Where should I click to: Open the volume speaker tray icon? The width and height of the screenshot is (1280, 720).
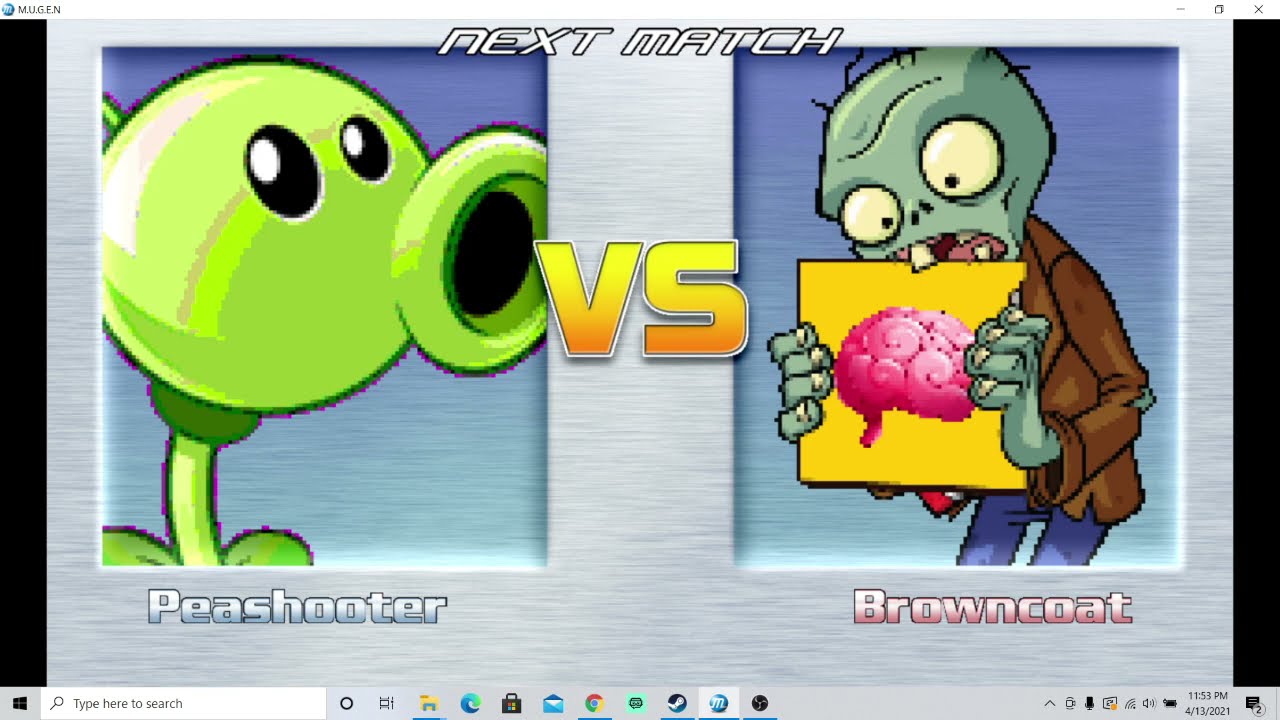[x=1149, y=703]
